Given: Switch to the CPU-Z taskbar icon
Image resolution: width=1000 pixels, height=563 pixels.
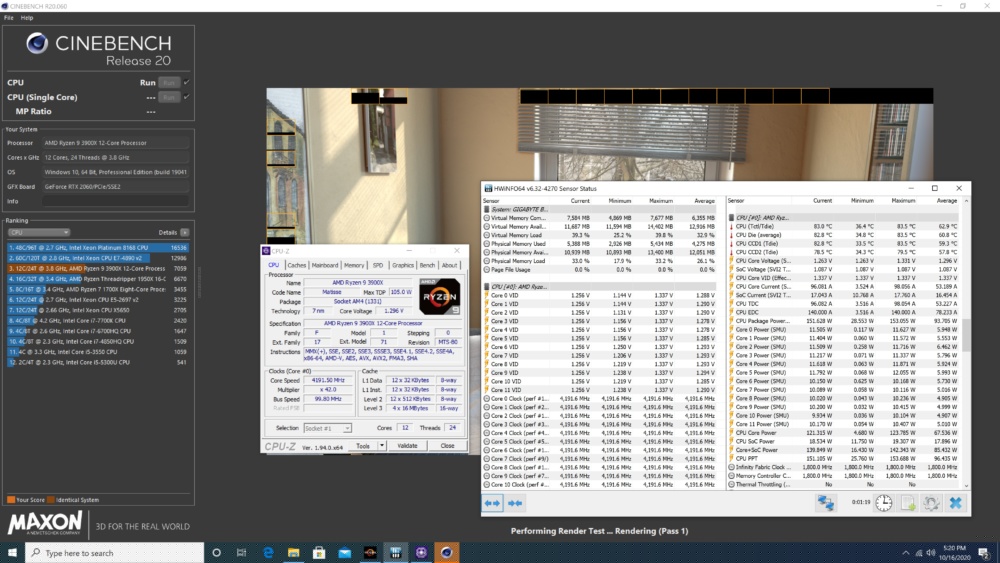Looking at the screenshot, I should [421, 553].
